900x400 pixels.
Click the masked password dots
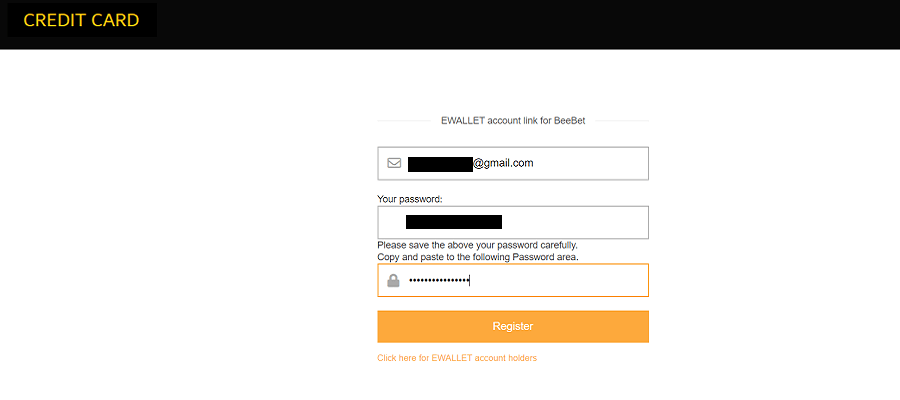(x=439, y=281)
